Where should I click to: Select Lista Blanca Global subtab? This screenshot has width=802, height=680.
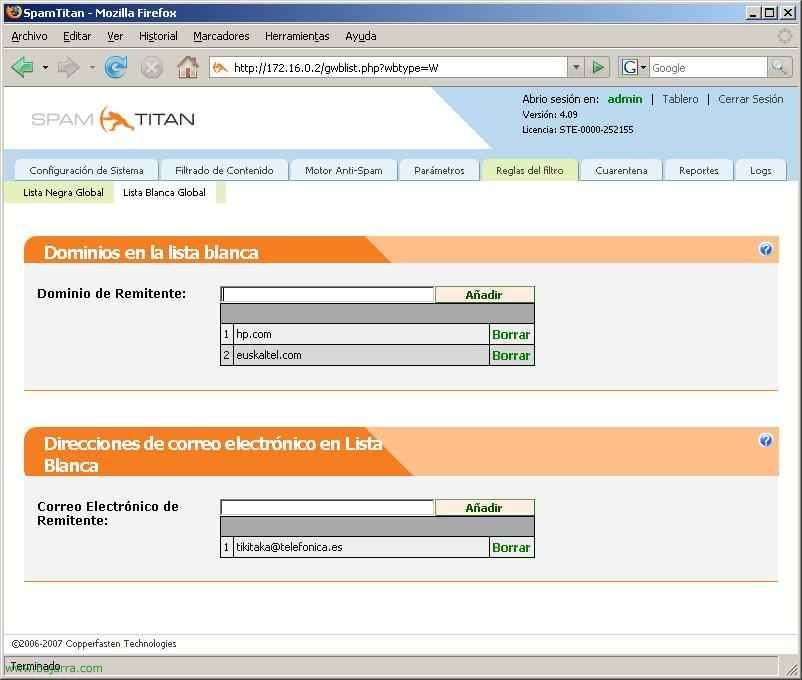click(x=164, y=193)
